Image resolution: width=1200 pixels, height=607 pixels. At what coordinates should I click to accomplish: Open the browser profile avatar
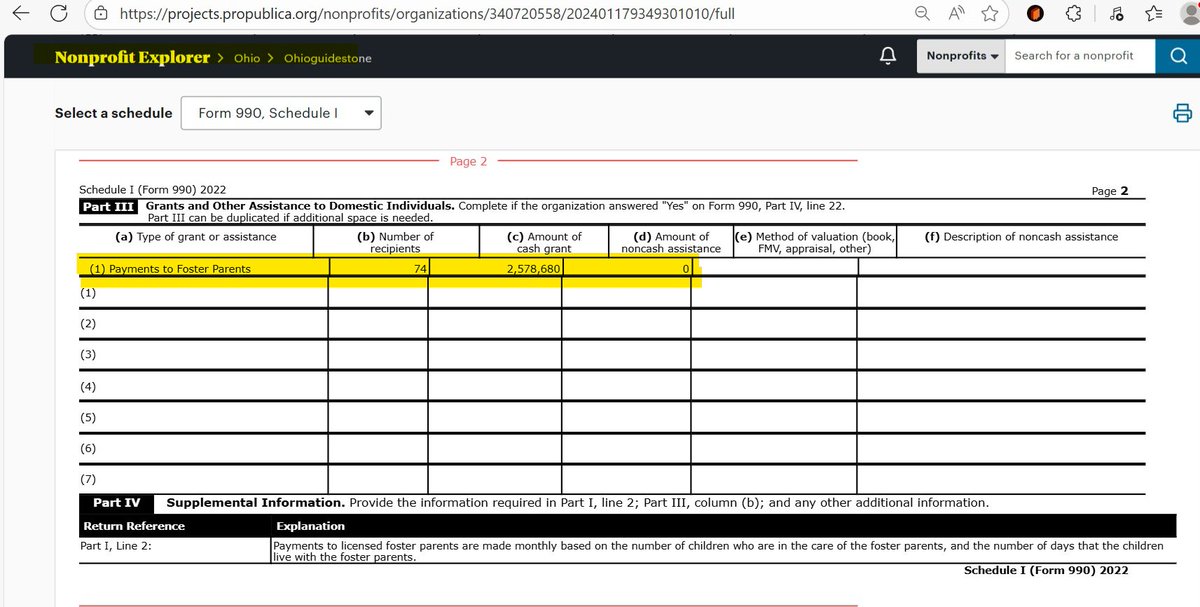[x=1190, y=14]
